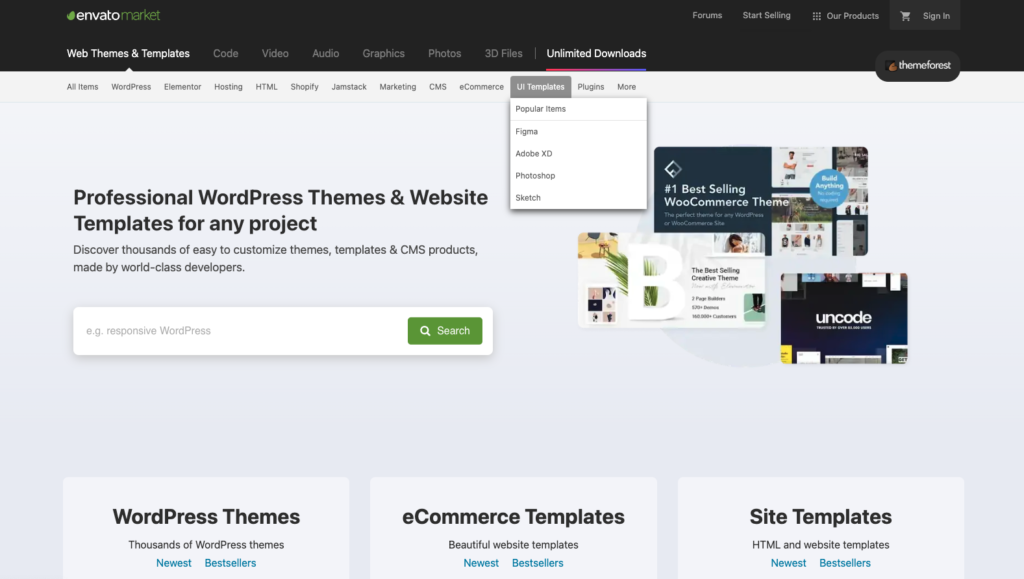
Task: Choose Adobe XD from the dropdown
Action: (x=578, y=154)
